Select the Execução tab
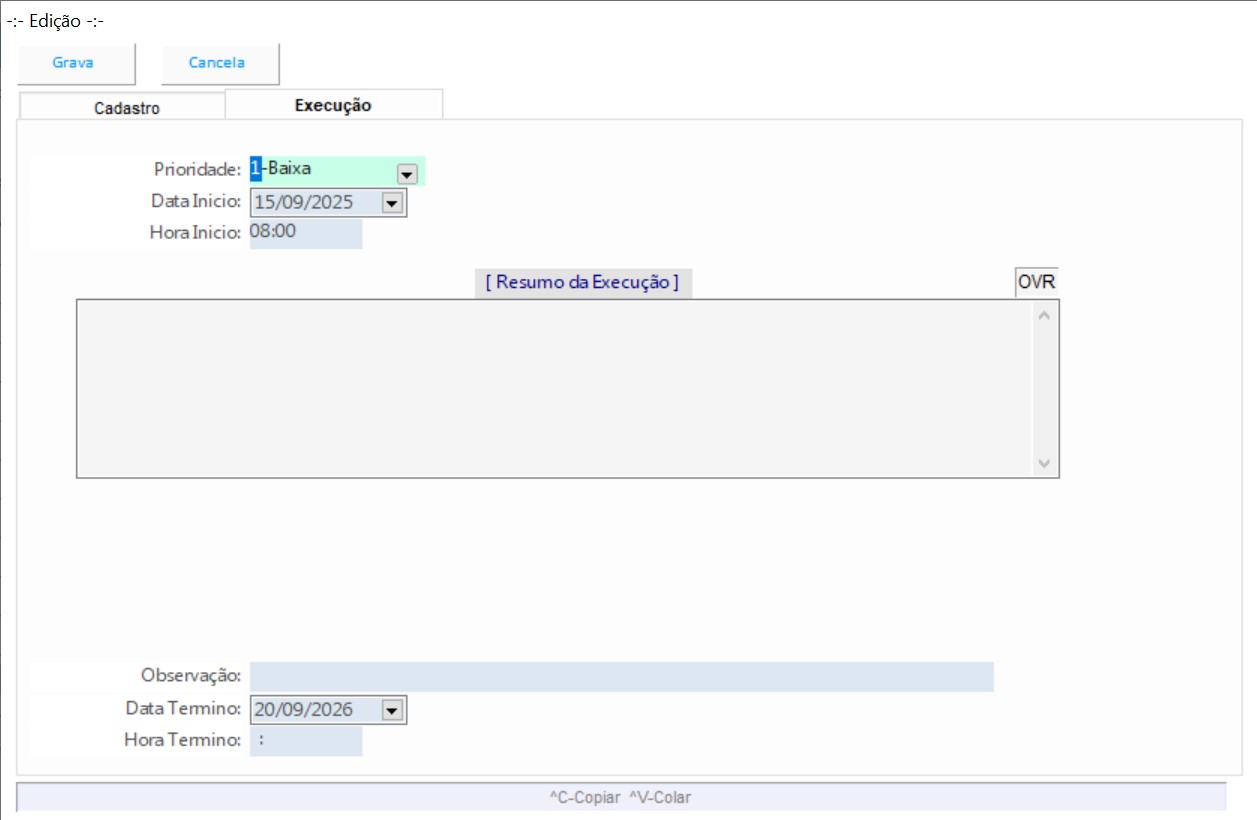The height and width of the screenshot is (820, 1257). click(333, 105)
